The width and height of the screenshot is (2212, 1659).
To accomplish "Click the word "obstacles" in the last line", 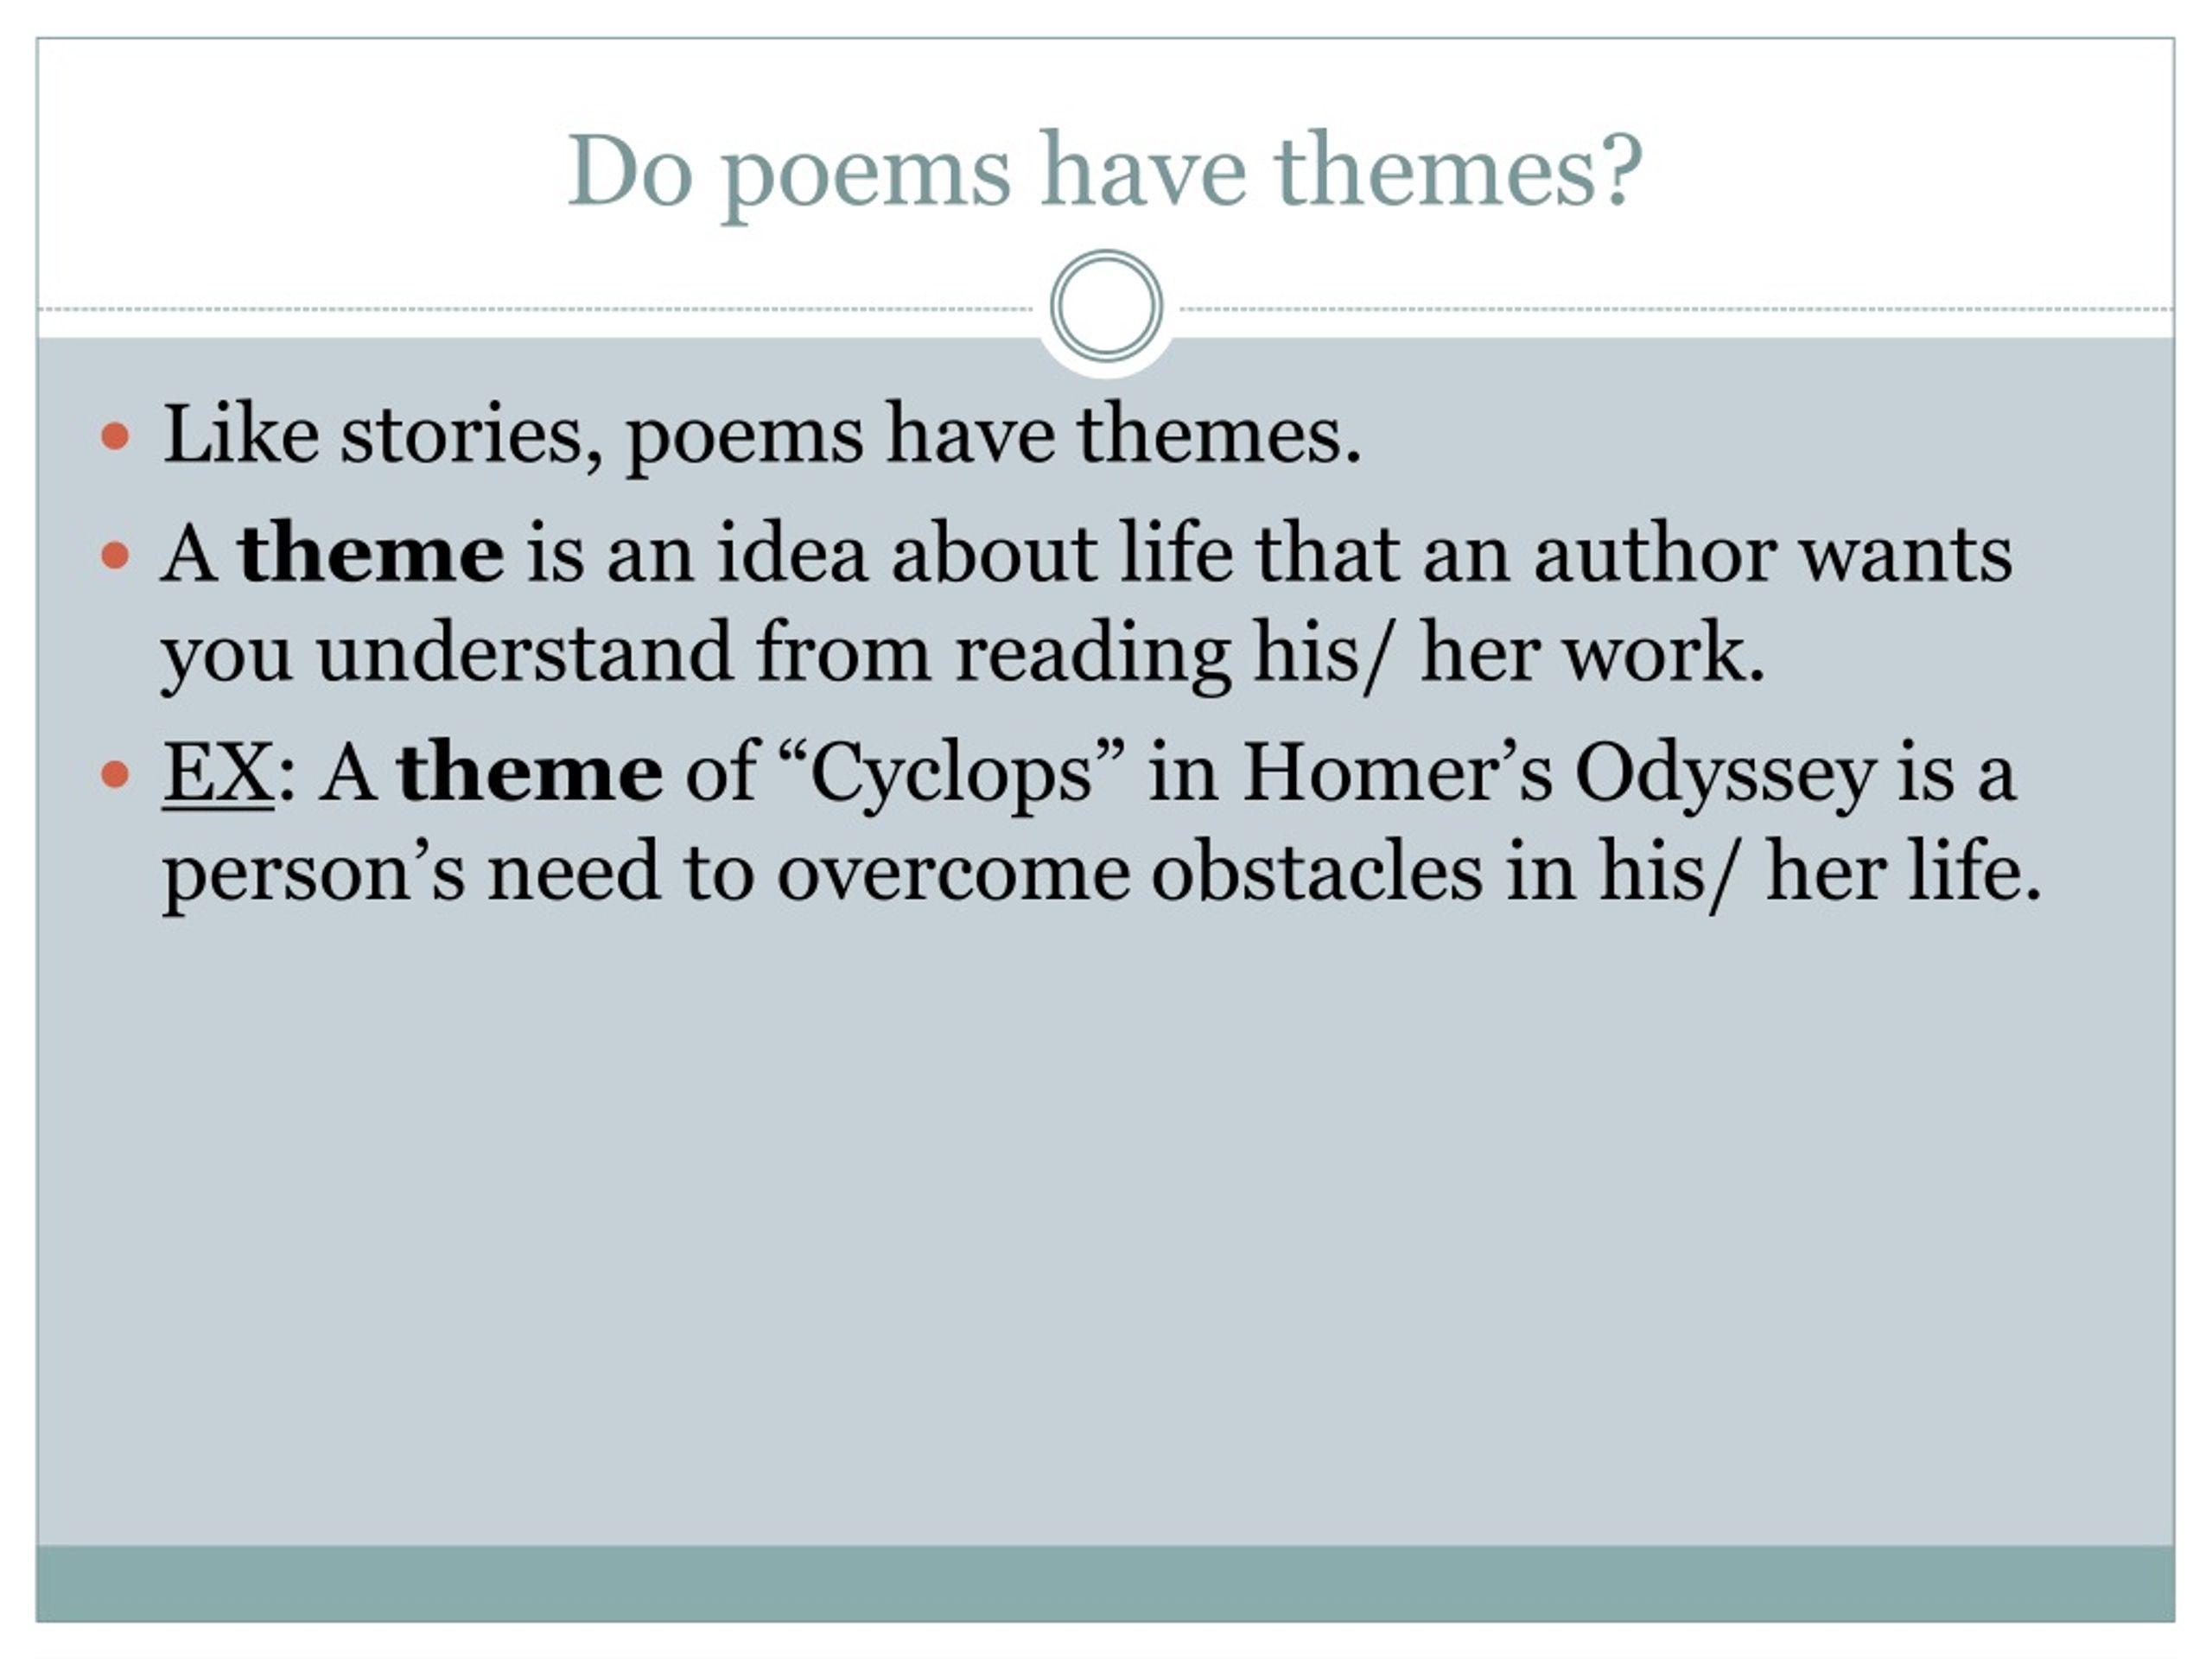I will point(1316,871).
